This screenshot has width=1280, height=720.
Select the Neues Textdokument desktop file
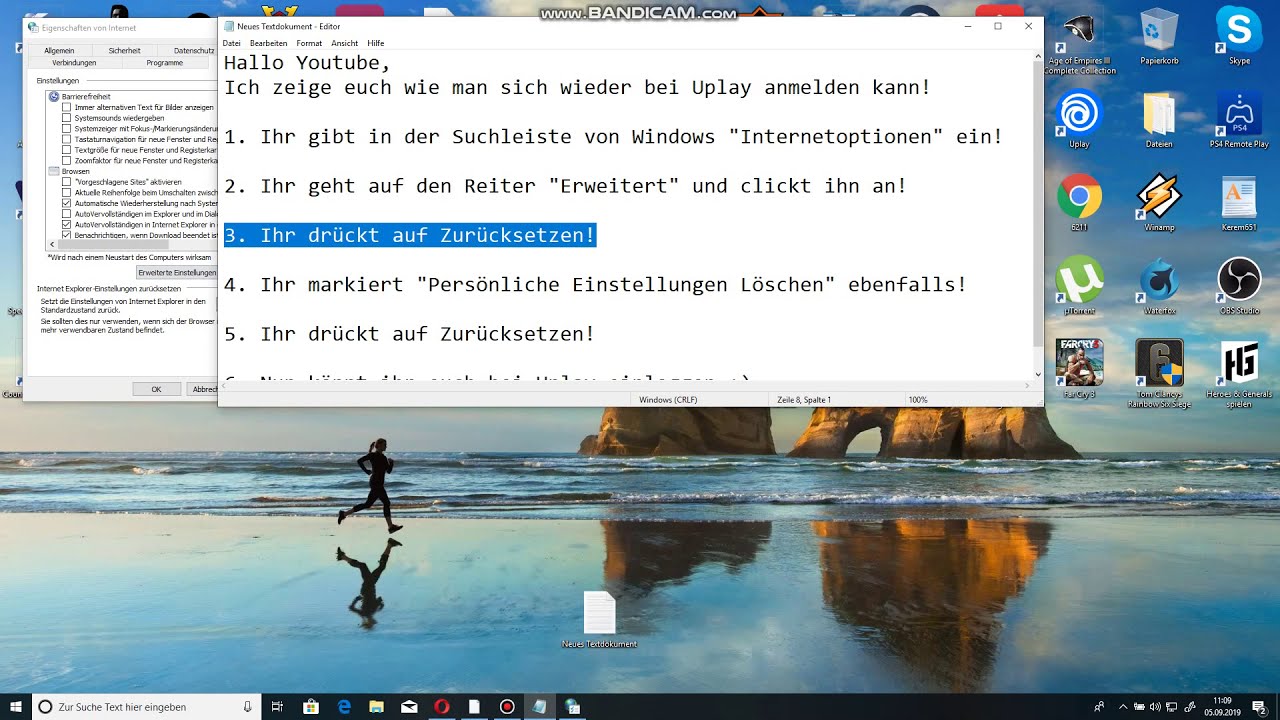click(x=599, y=620)
